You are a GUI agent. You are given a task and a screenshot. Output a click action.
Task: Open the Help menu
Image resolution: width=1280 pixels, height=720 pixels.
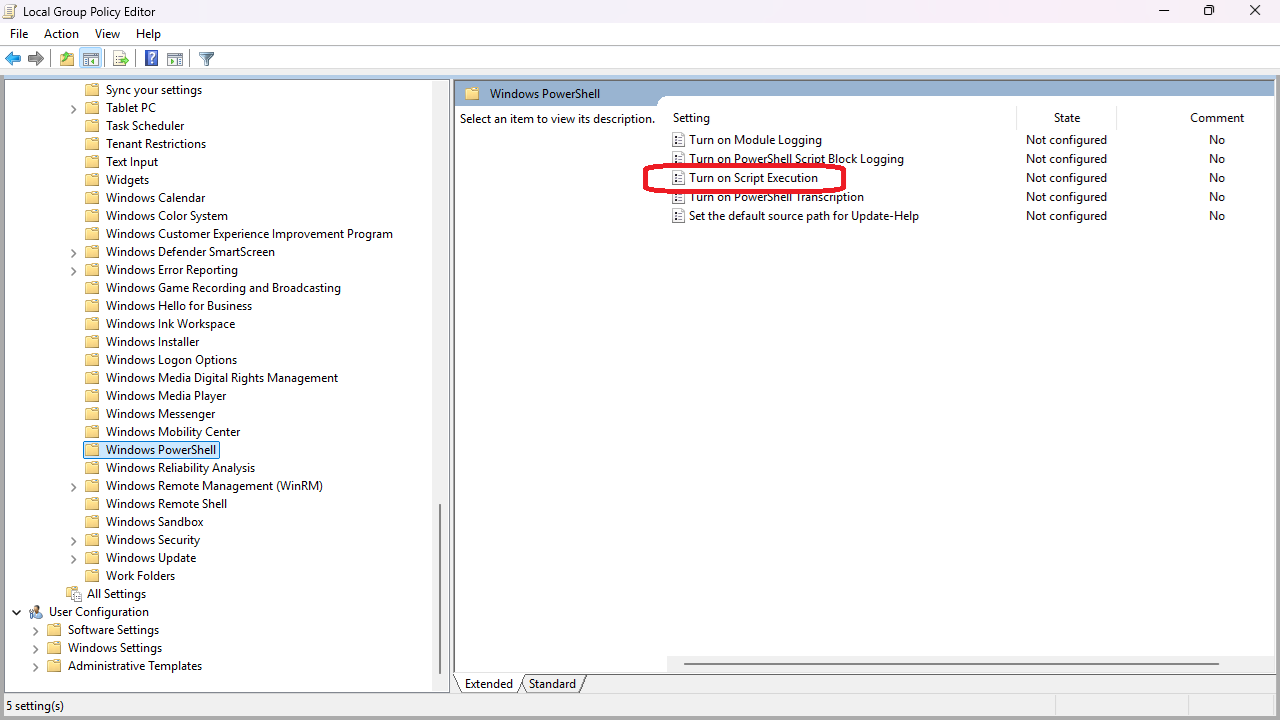click(x=148, y=34)
